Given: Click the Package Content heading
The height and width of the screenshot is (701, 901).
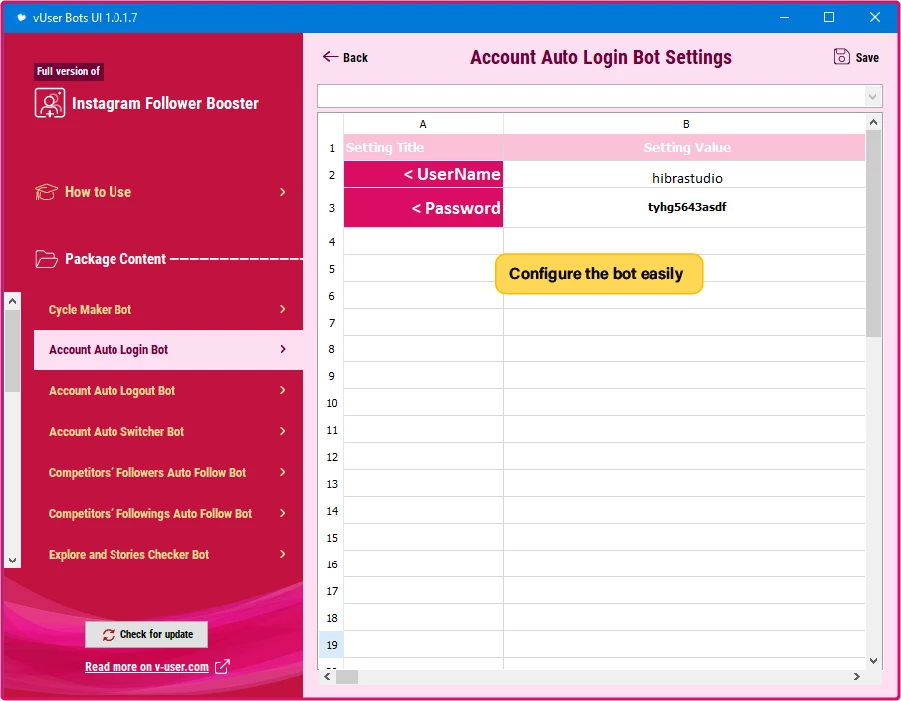Looking at the screenshot, I should coord(115,259).
